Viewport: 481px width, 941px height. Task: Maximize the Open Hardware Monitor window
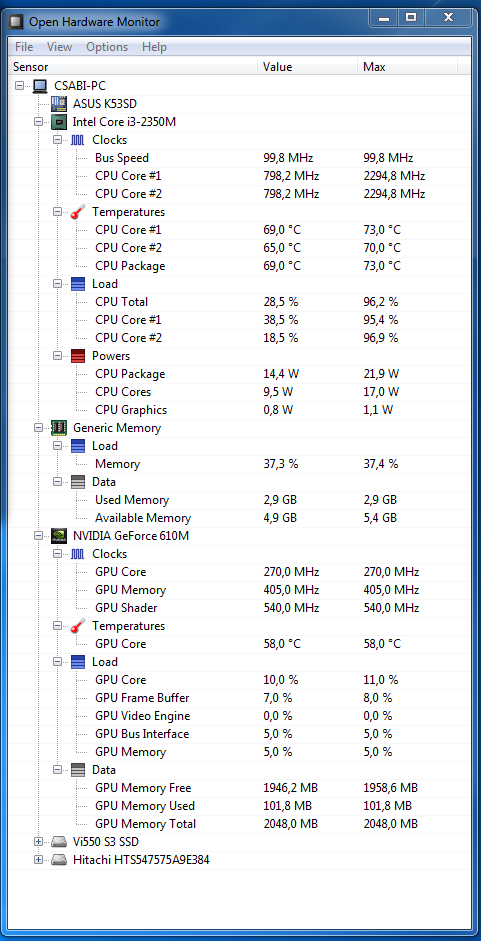[411, 19]
